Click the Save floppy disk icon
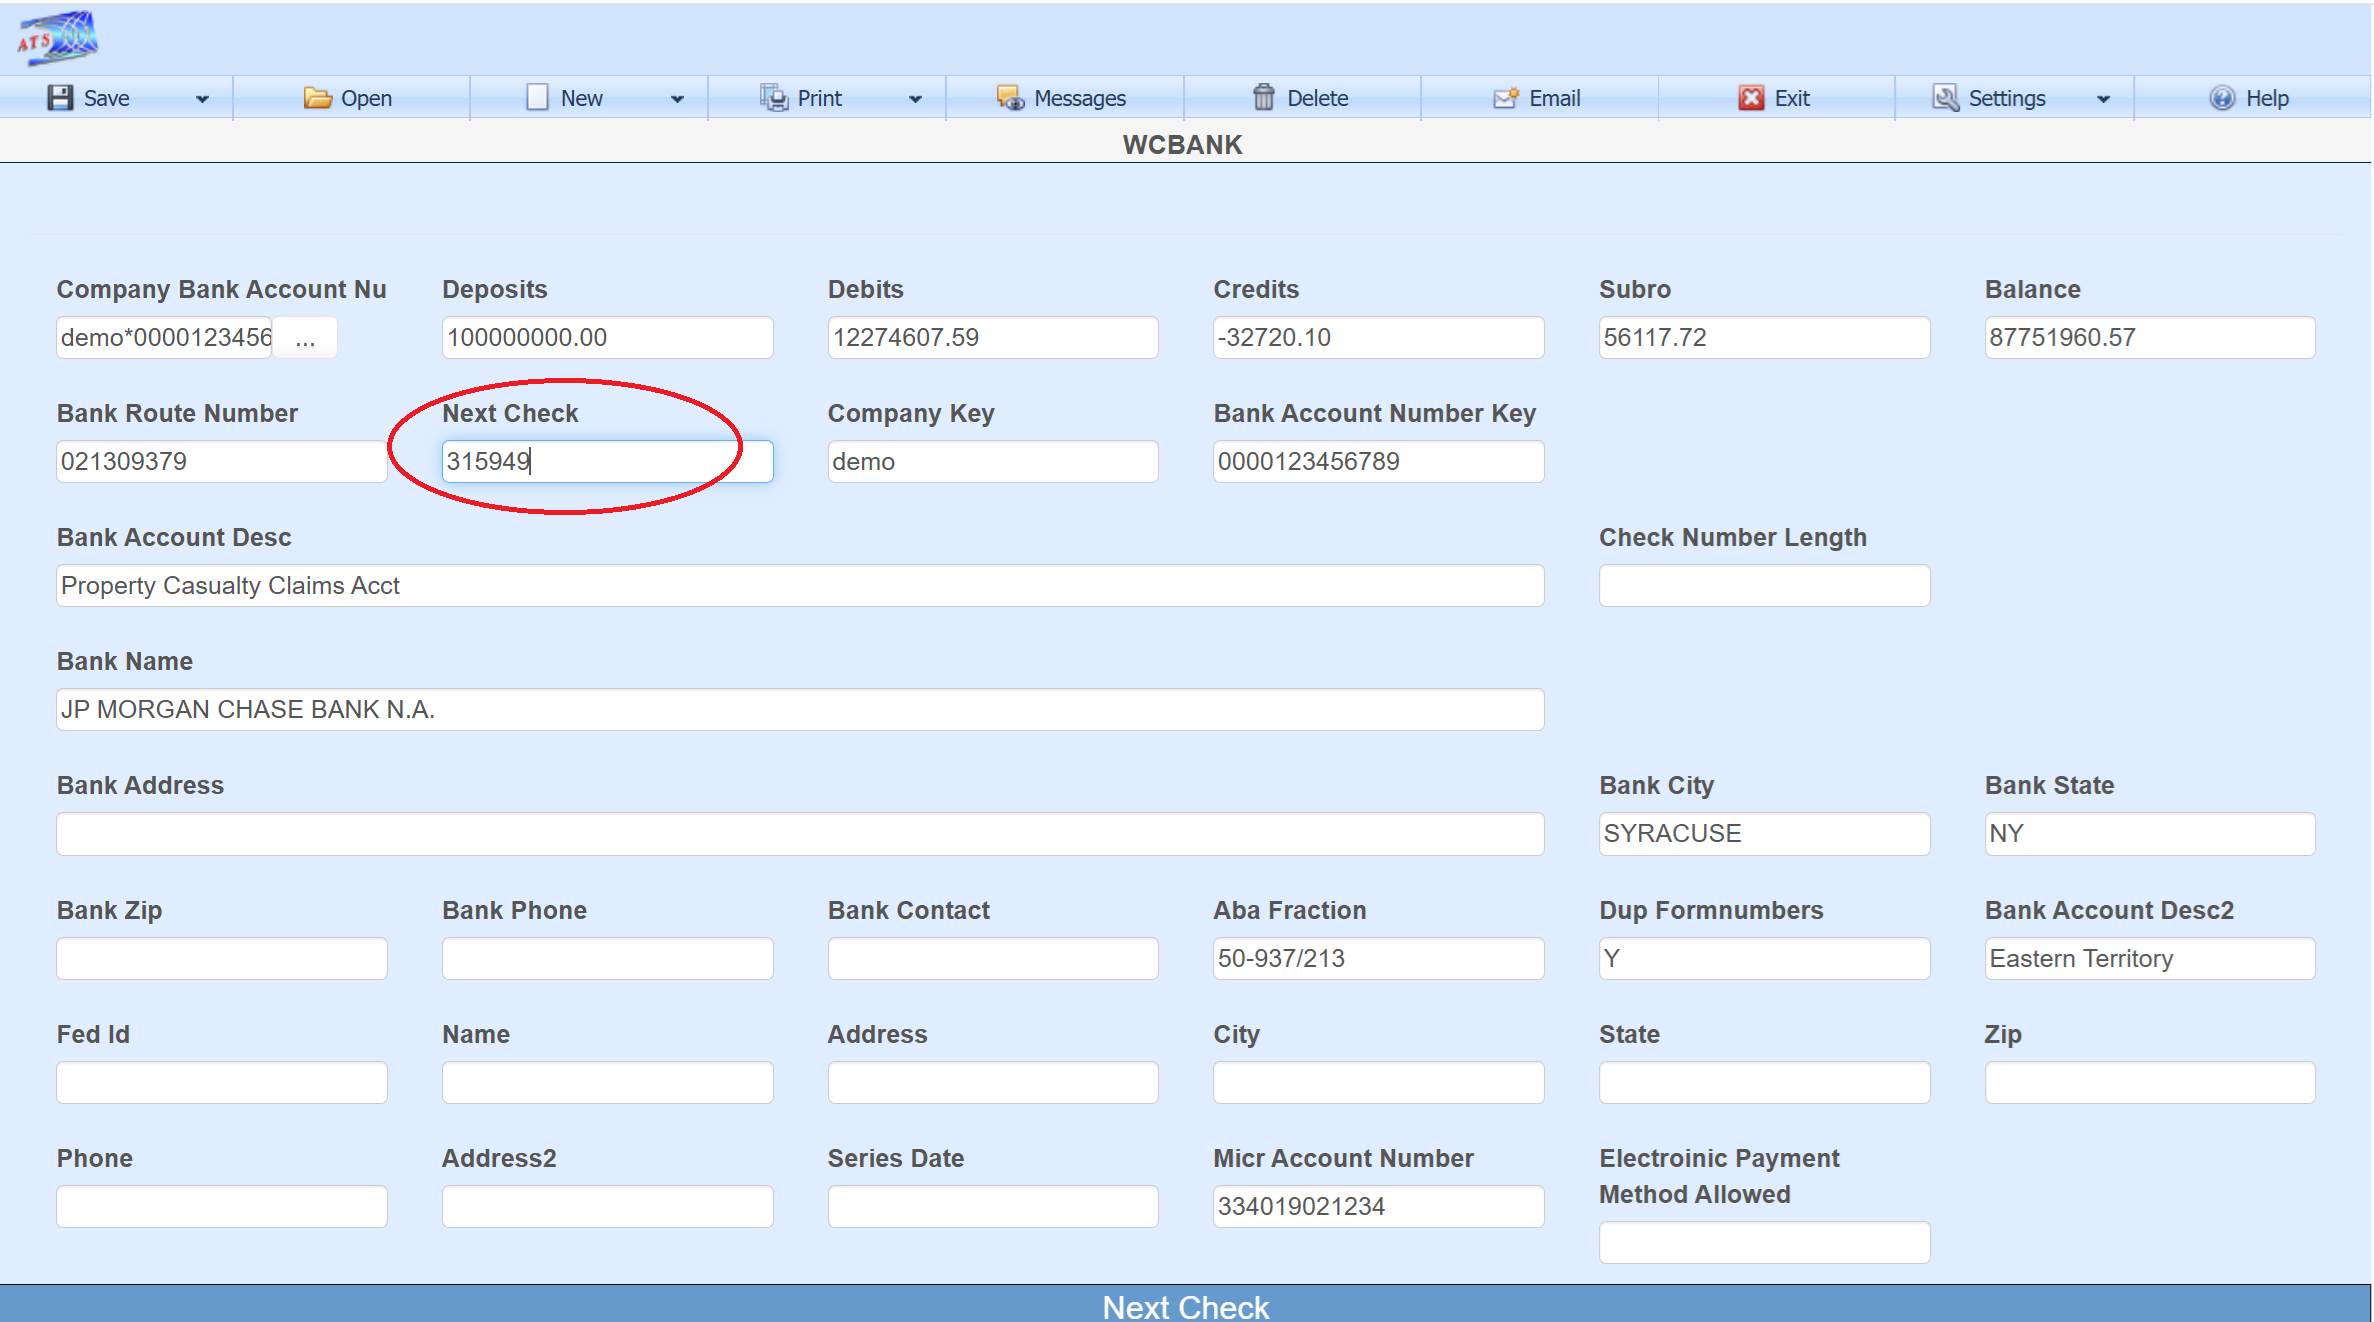 coord(60,98)
